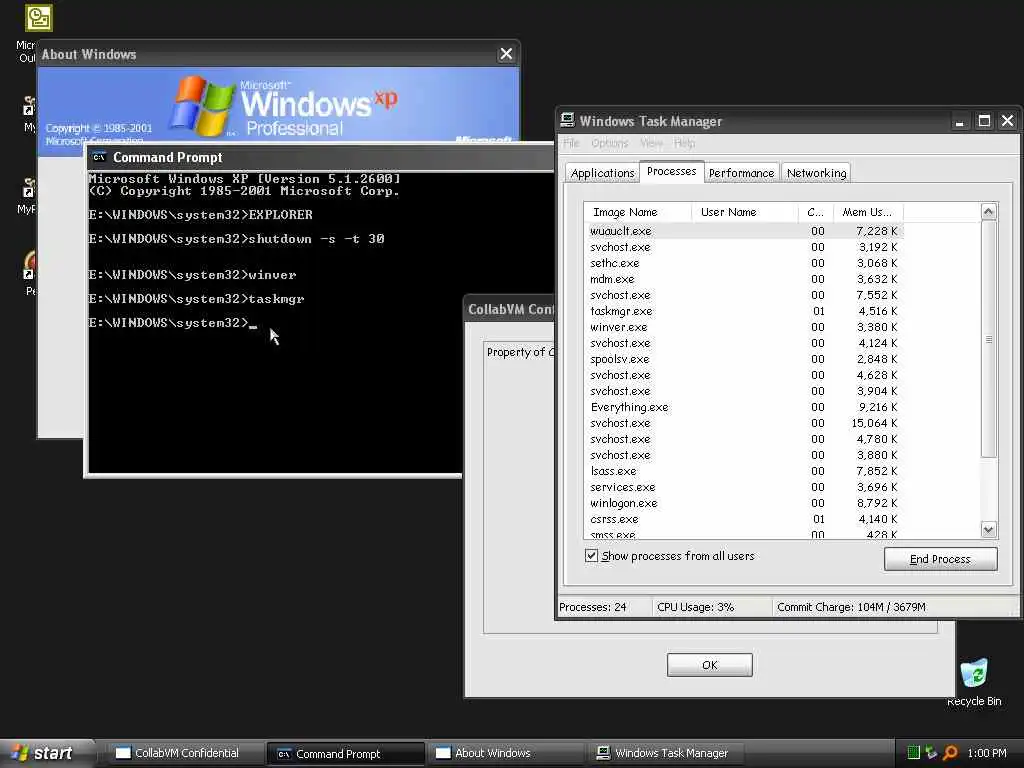
Task: Click the End Process button
Action: coord(940,559)
